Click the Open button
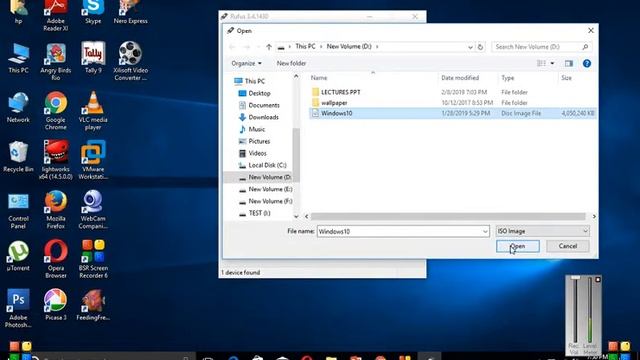This screenshot has height=360, width=640. [518, 246]
